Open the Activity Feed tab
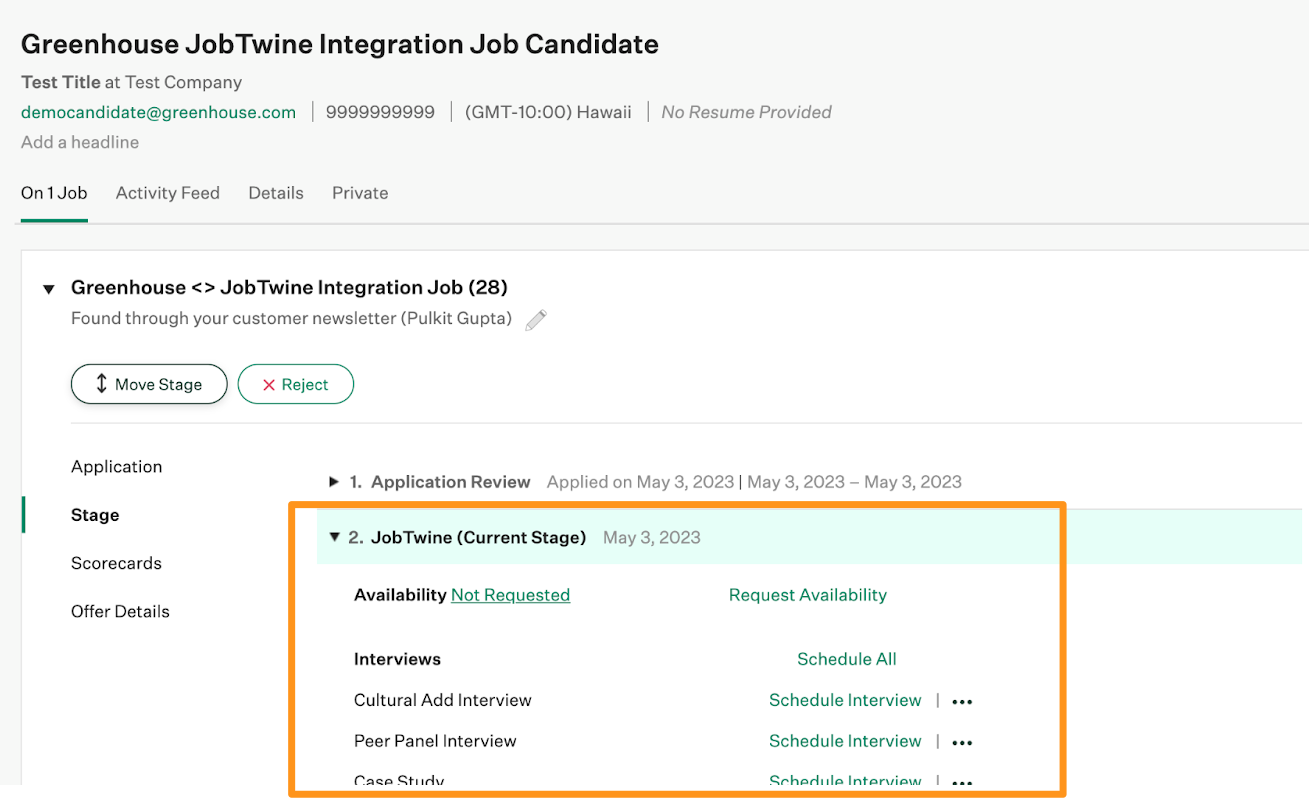Viewport: 1309px width, 798px height. click(x=168, y=193)
